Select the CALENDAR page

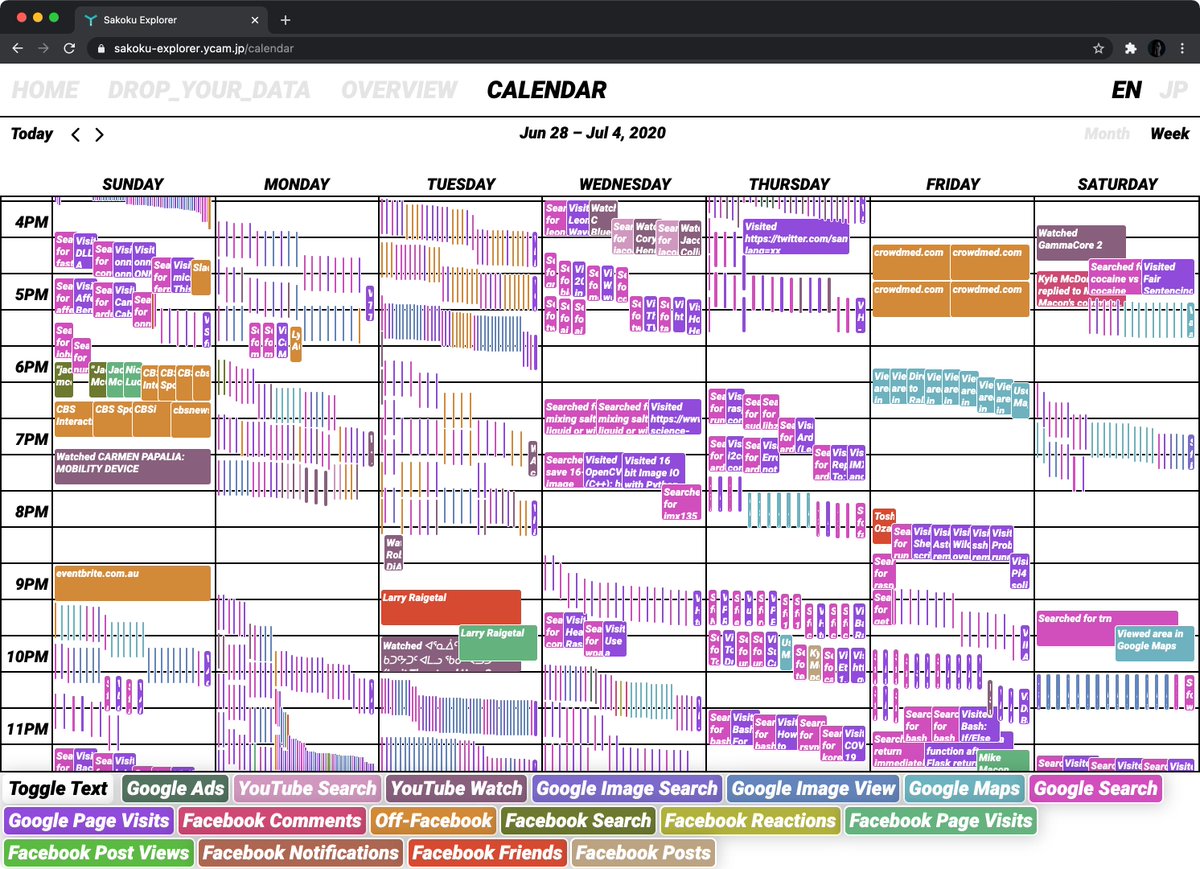[x=546, y=90]
